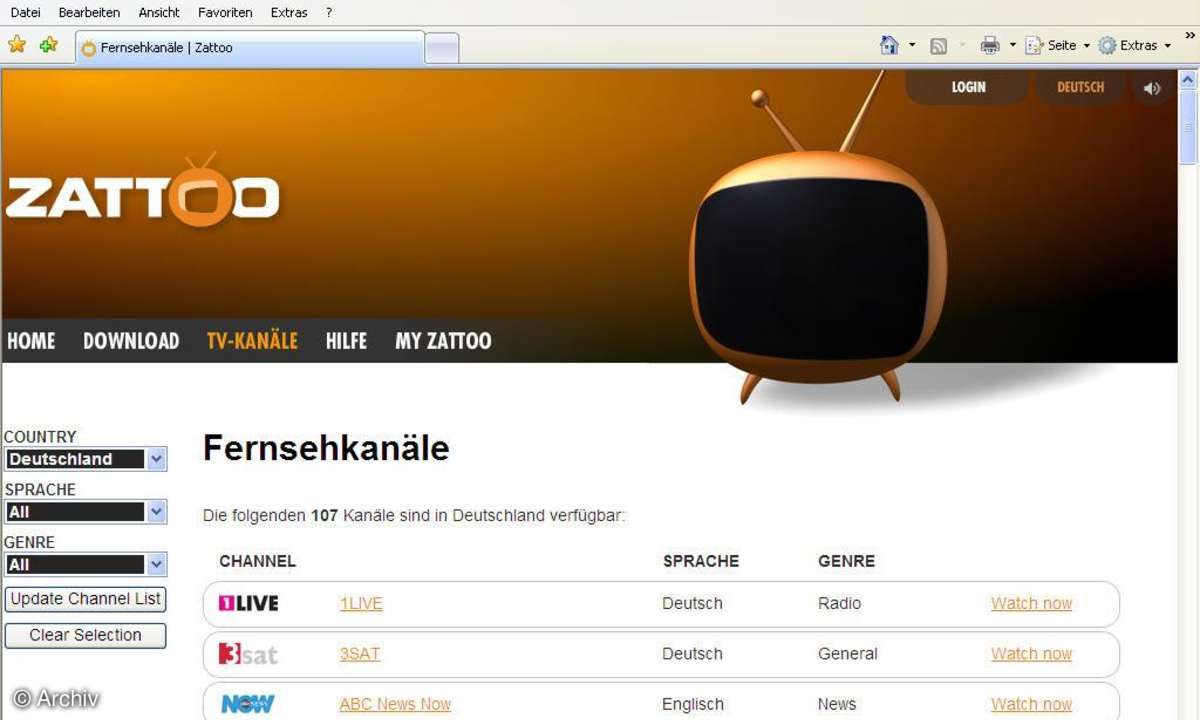Image resolution: width=1200 pixels, height=720 pixels.
Task: Click the Englisch language cell
Action: [x=693, y=704]
